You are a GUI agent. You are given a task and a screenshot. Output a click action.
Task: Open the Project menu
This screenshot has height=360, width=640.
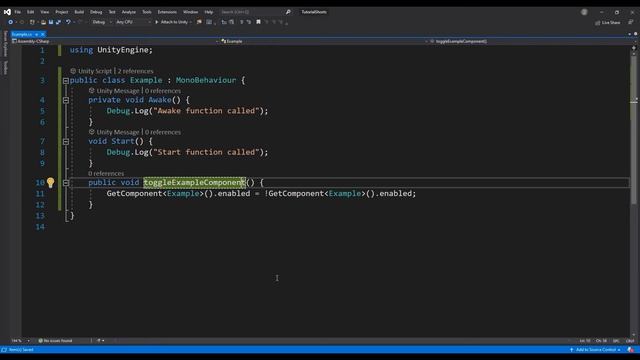point(62,12)
